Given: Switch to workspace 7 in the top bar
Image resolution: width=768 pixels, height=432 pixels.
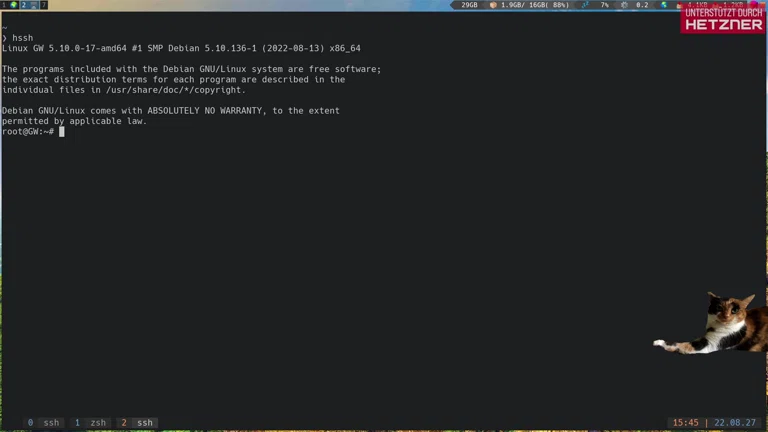Looking at the screenshot, I should [x=43, y=5].
